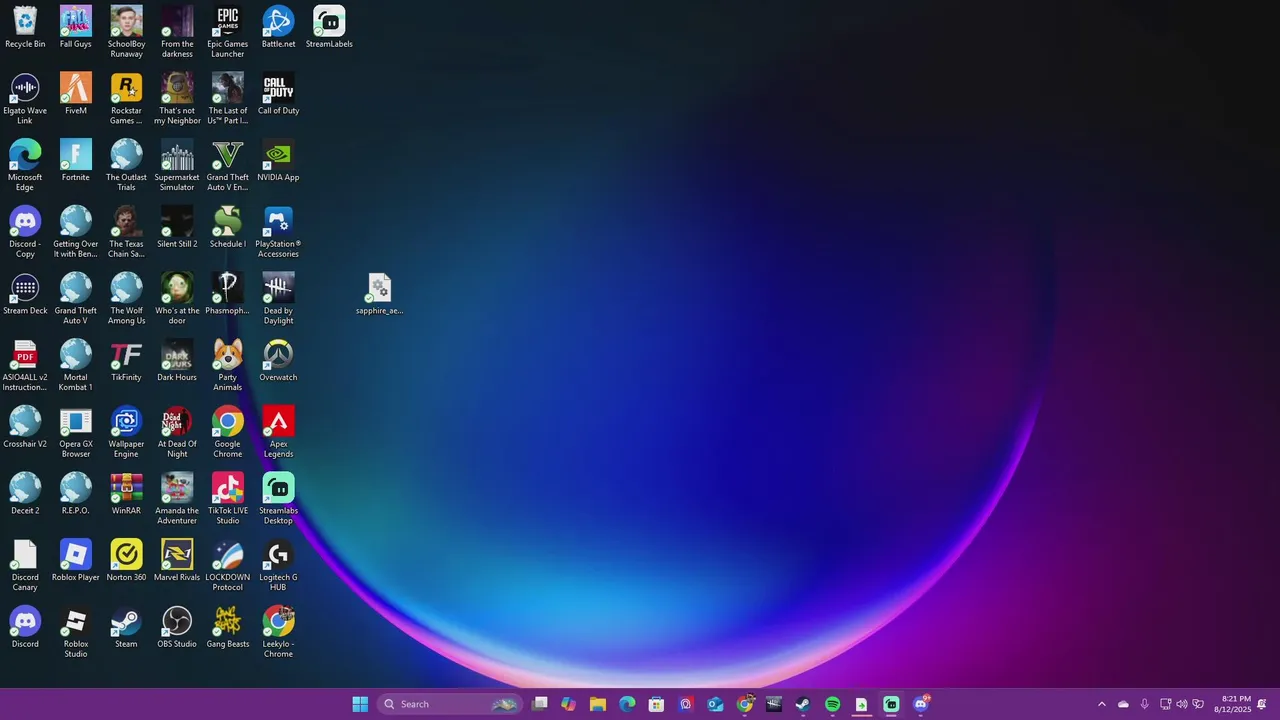
Task: Open the clock and date flyout
Action: pos(1232,704)
